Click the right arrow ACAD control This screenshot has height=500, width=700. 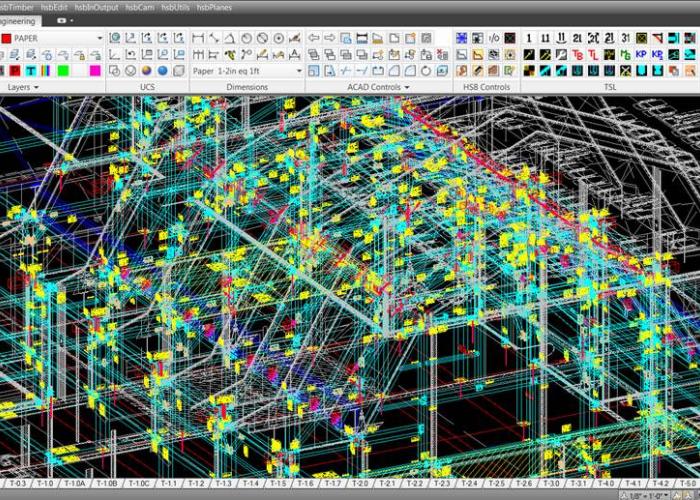point(329,38)
